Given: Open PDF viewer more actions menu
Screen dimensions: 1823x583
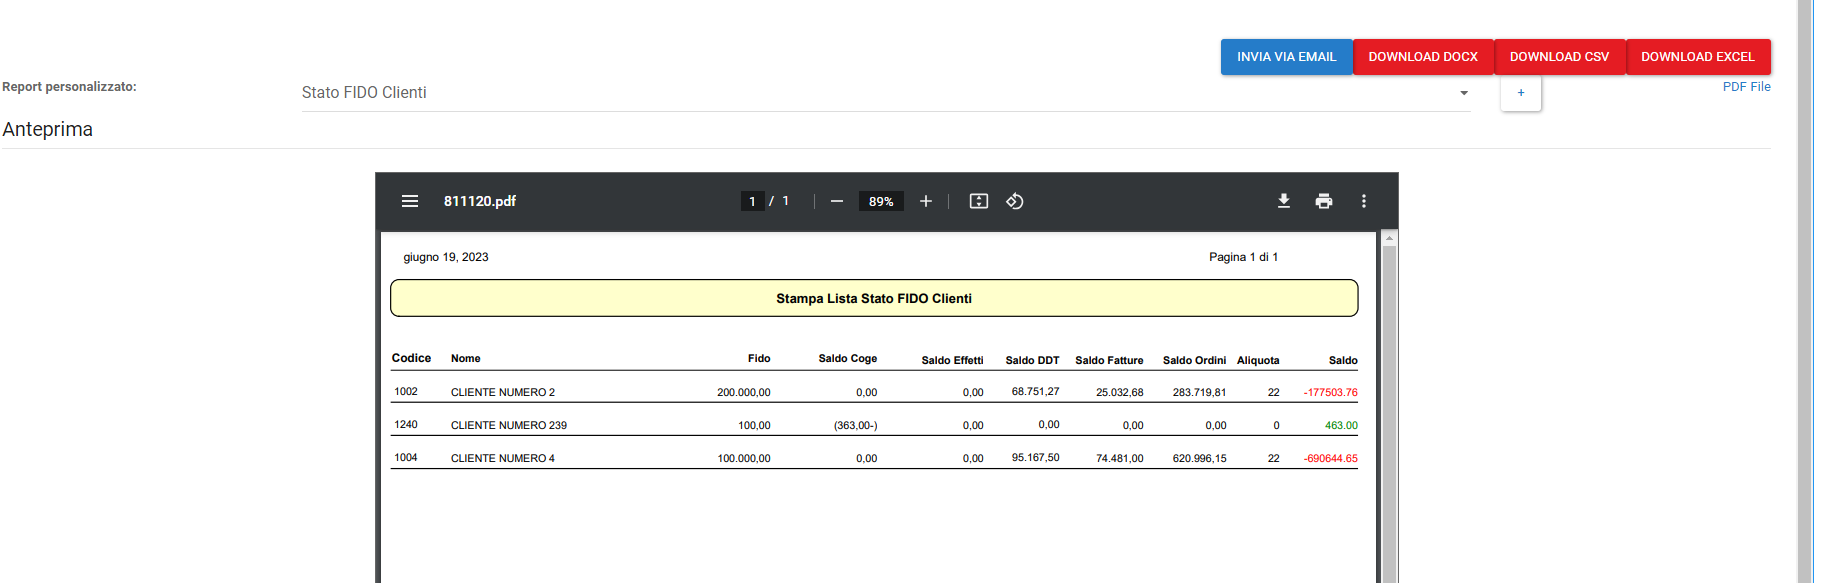Looking at the screenshot, I should tap(1364, 201).
